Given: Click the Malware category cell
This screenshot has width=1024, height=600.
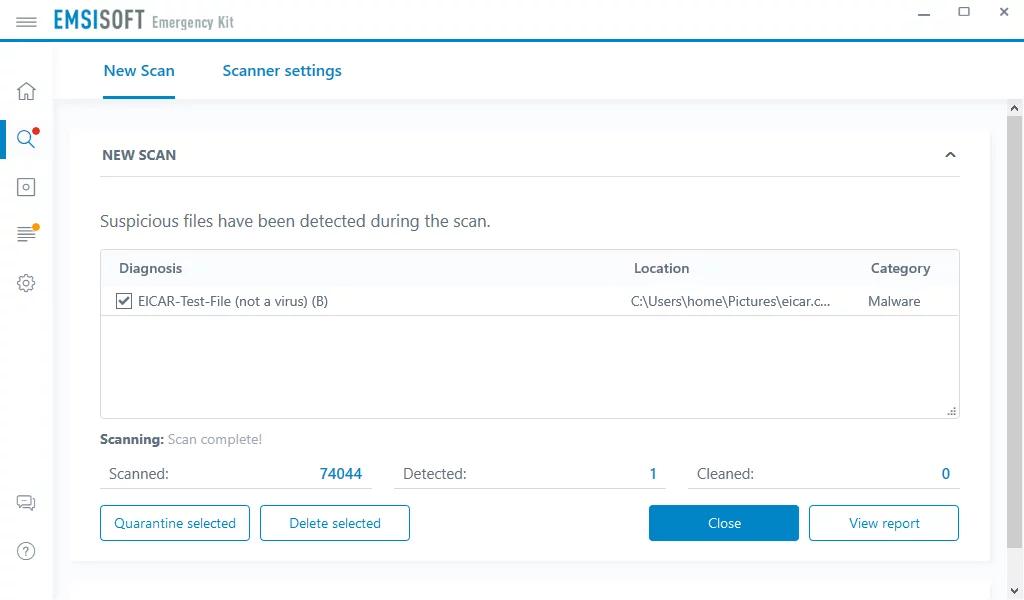Looking at the screenshot, I should 894,301.
